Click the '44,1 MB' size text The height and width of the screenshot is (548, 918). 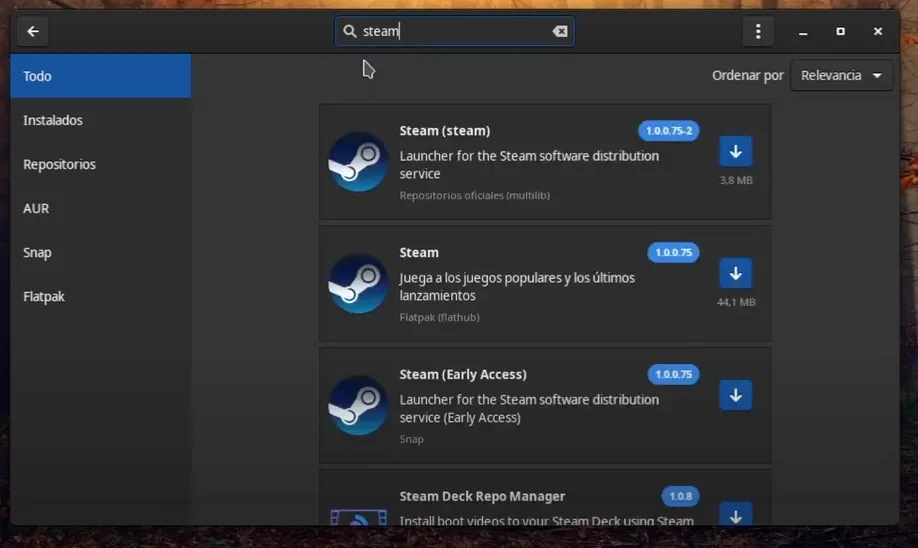click(x=736, y=302)
